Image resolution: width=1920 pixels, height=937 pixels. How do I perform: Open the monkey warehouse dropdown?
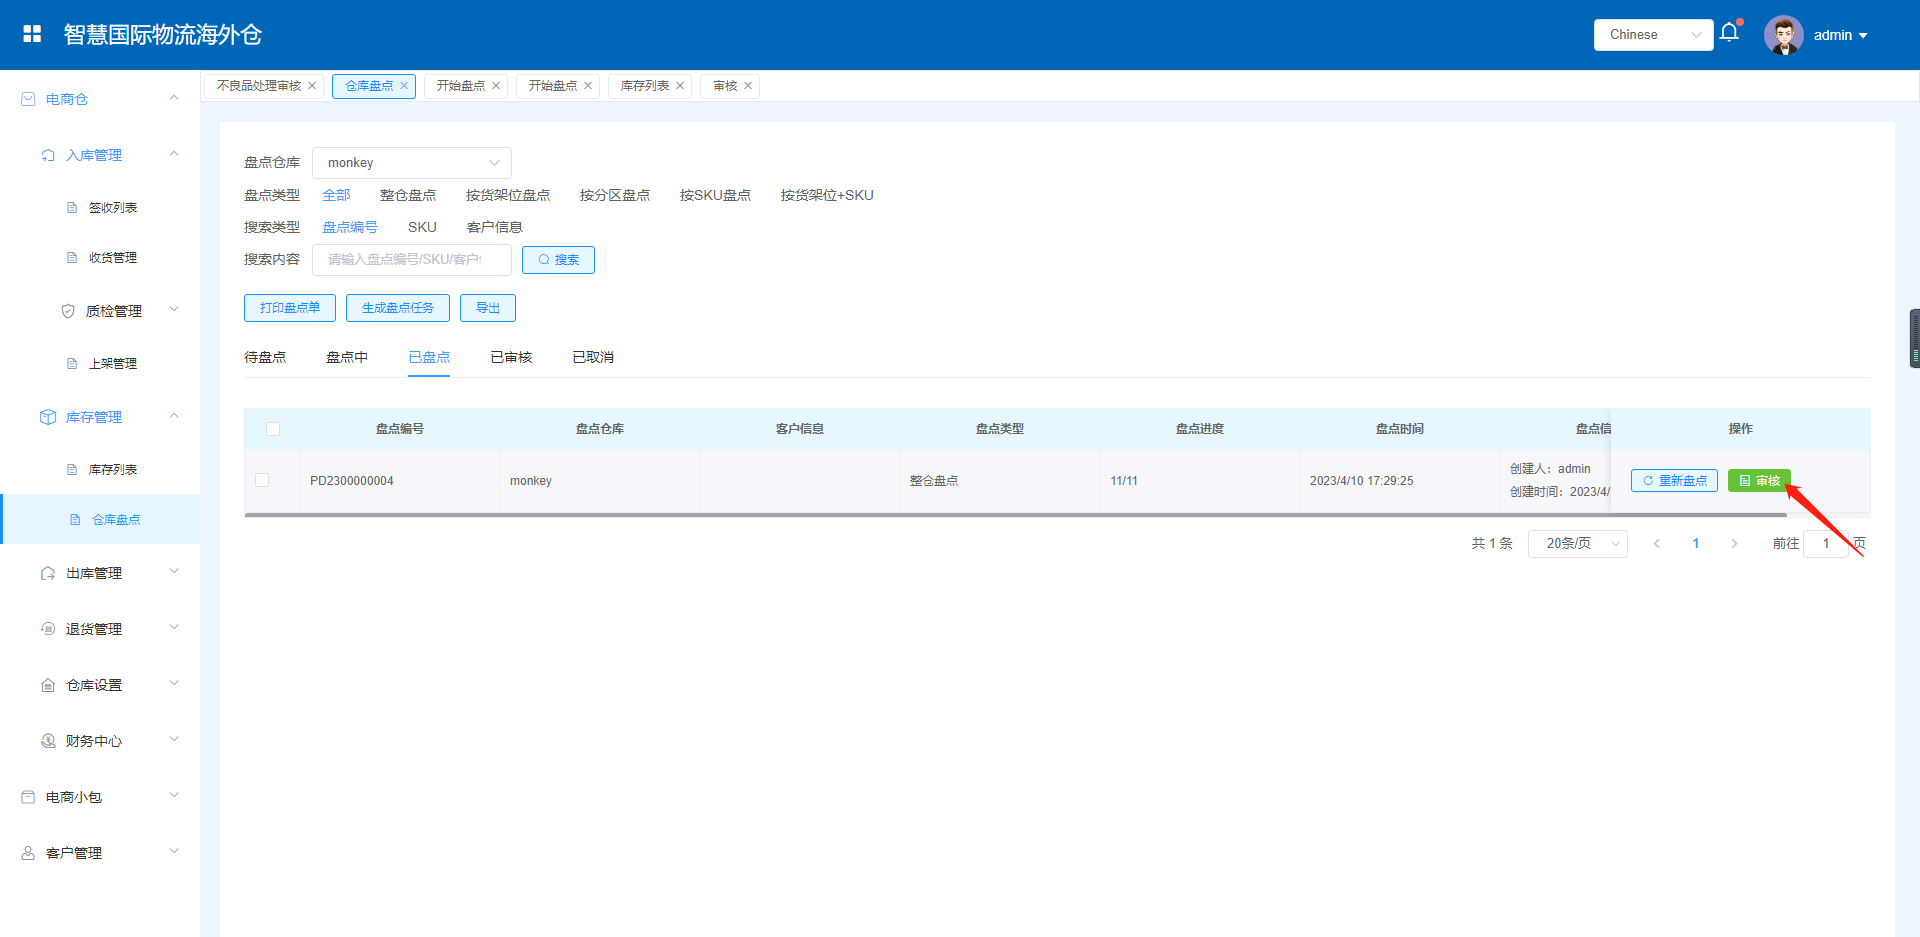coord(411,163)
